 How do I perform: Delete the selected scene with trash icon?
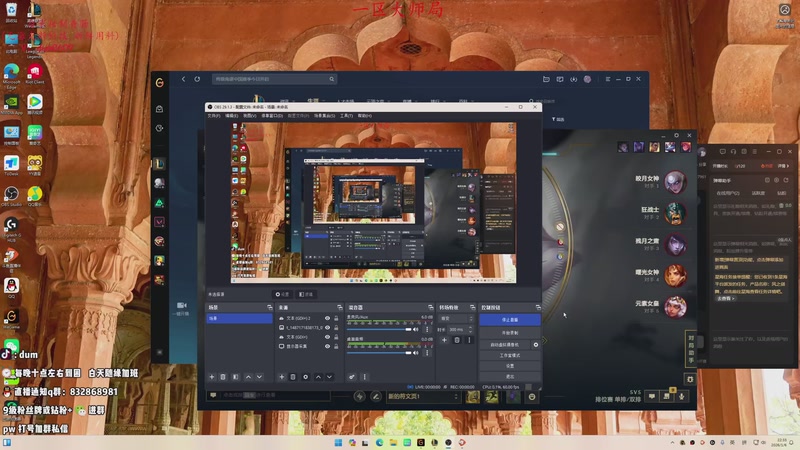pos(223,377)
